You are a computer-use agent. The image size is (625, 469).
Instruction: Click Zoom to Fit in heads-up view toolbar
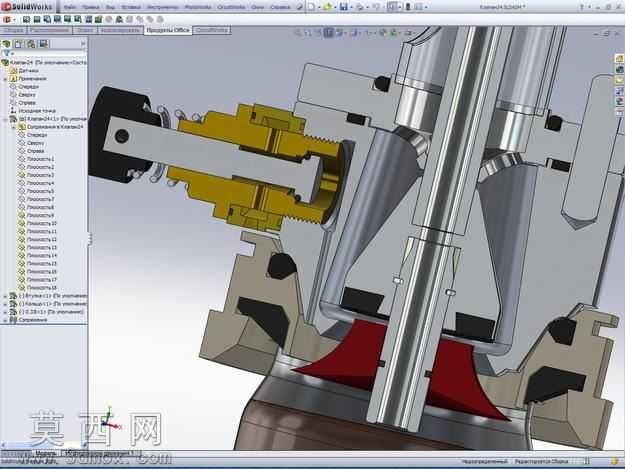coord(298,33)
